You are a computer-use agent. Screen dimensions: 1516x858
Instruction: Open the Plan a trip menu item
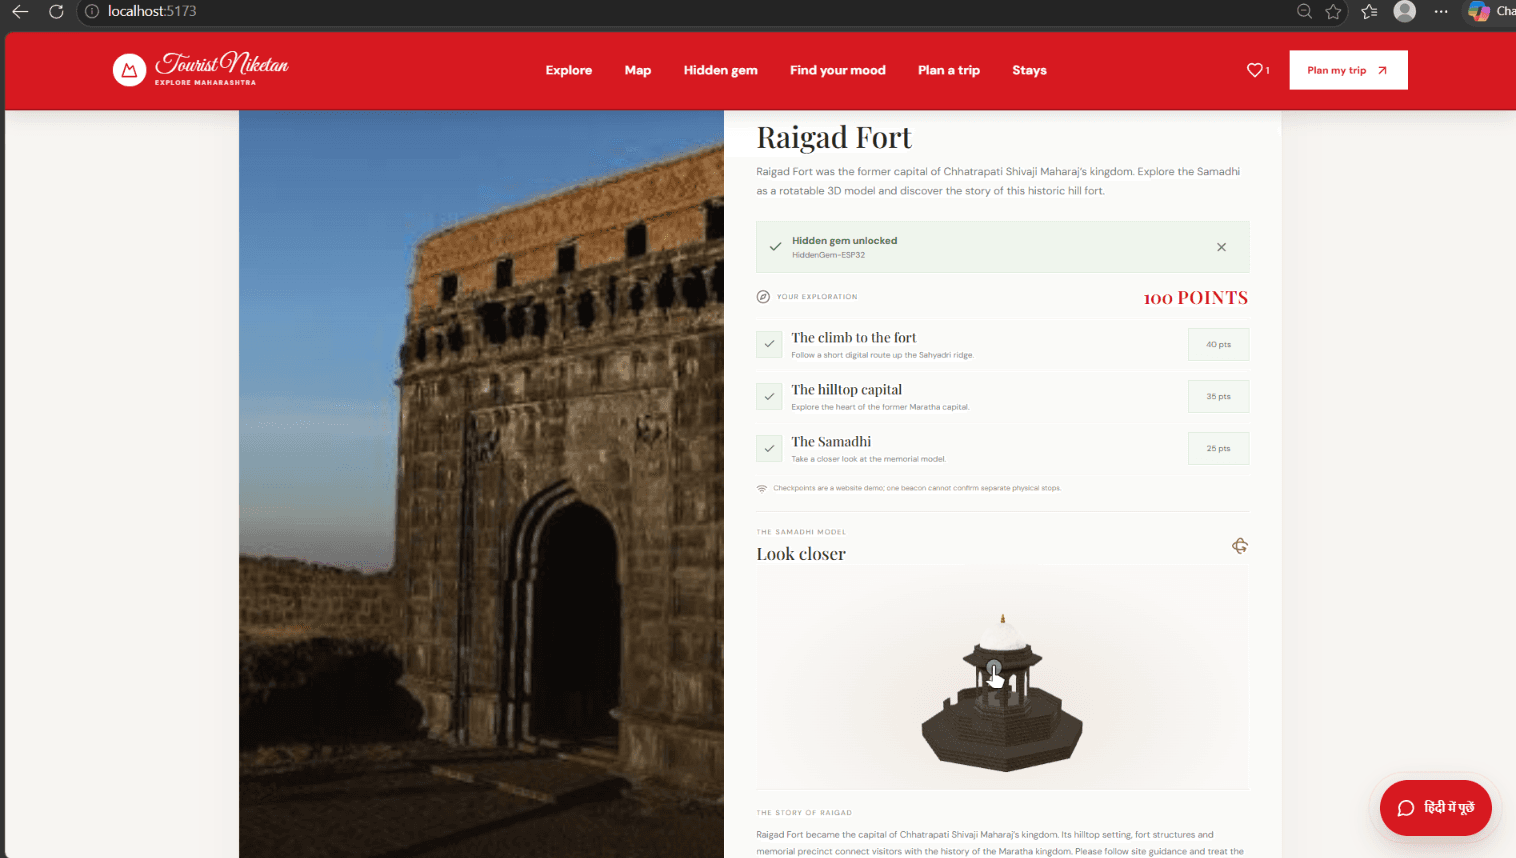(x=949, y=70)
